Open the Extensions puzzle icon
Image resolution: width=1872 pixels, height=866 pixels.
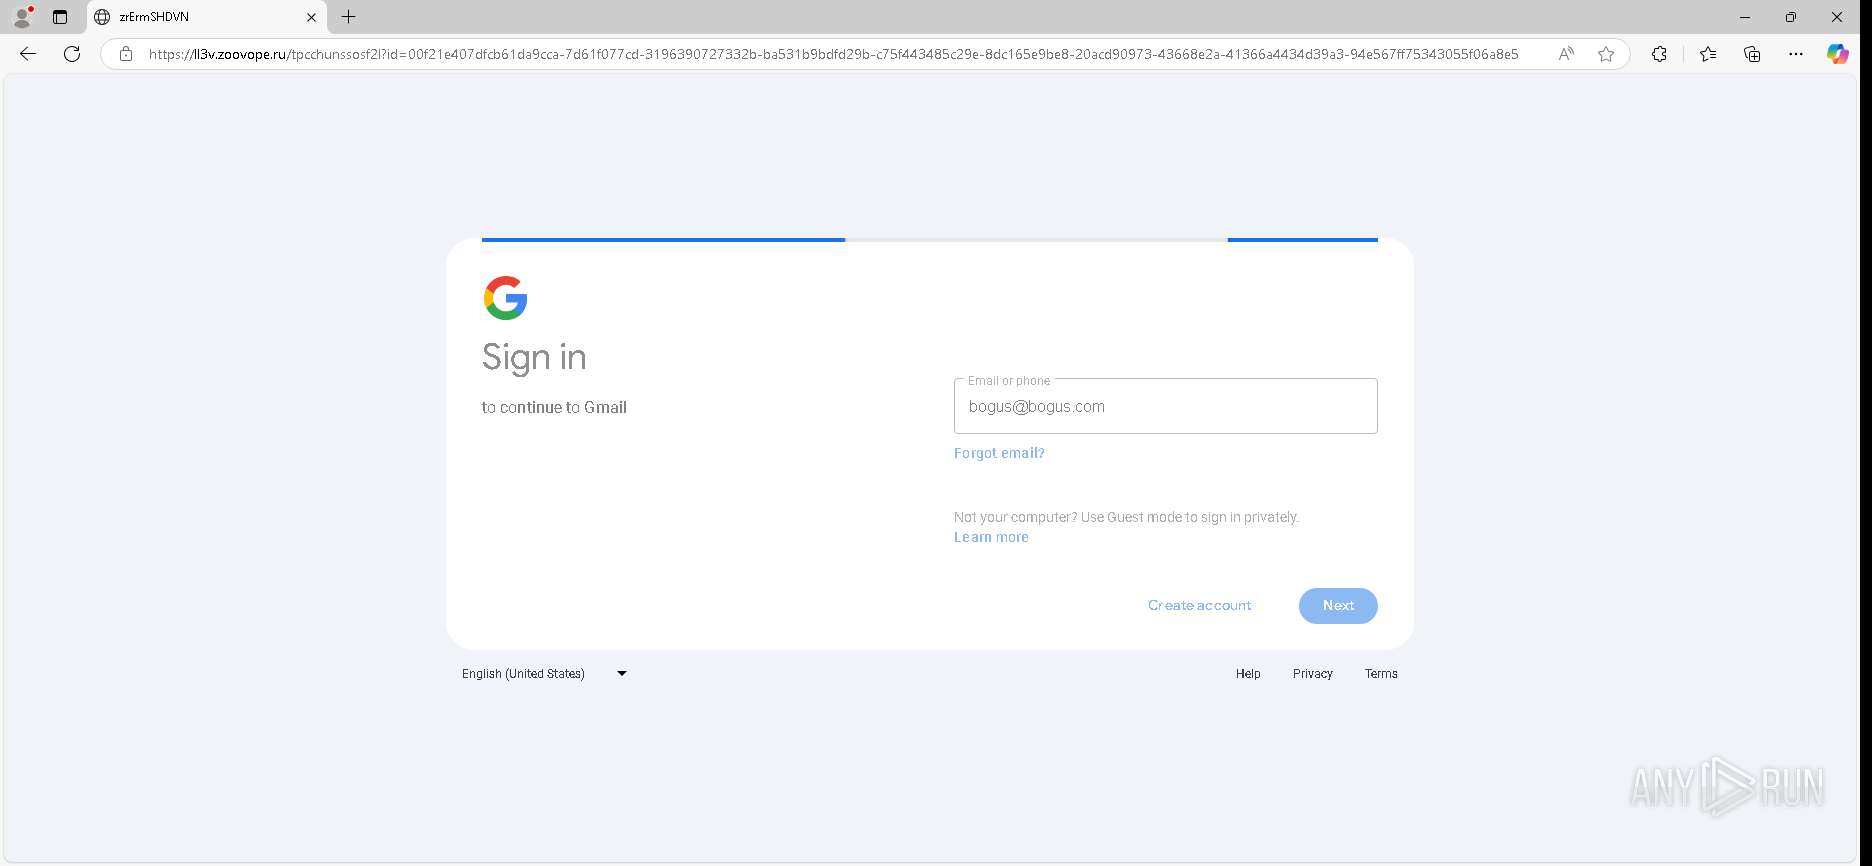pyautogui.click(x=1659, y=54)
